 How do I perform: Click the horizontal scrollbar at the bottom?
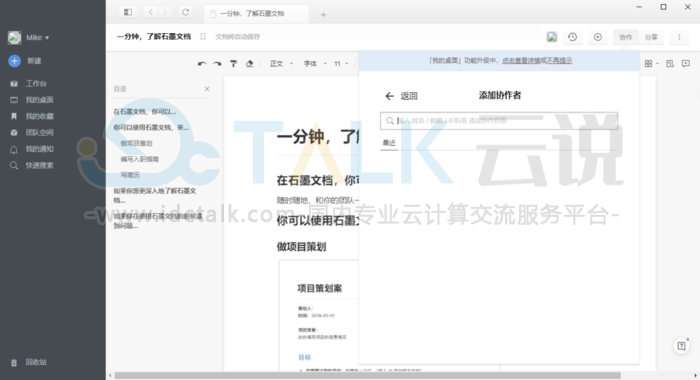pos(367,376)
